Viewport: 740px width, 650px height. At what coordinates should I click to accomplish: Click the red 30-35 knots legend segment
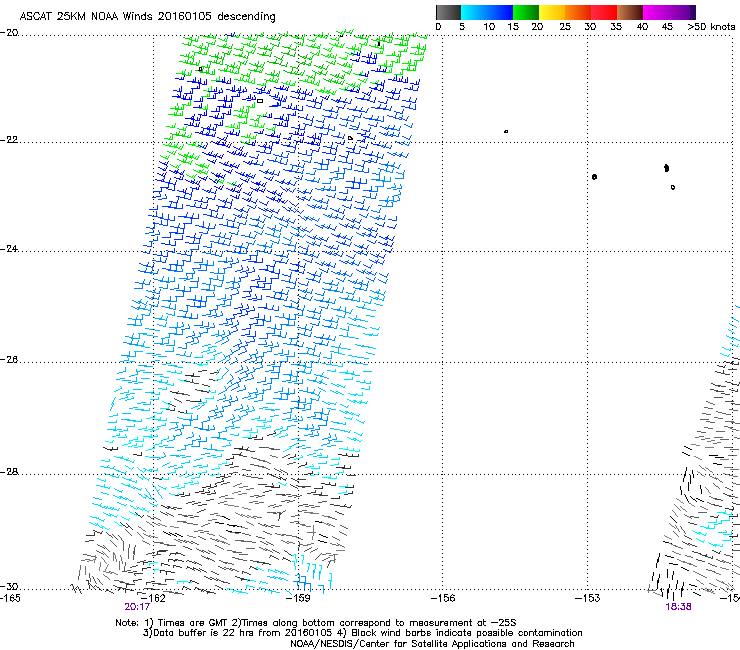(604, 12)
